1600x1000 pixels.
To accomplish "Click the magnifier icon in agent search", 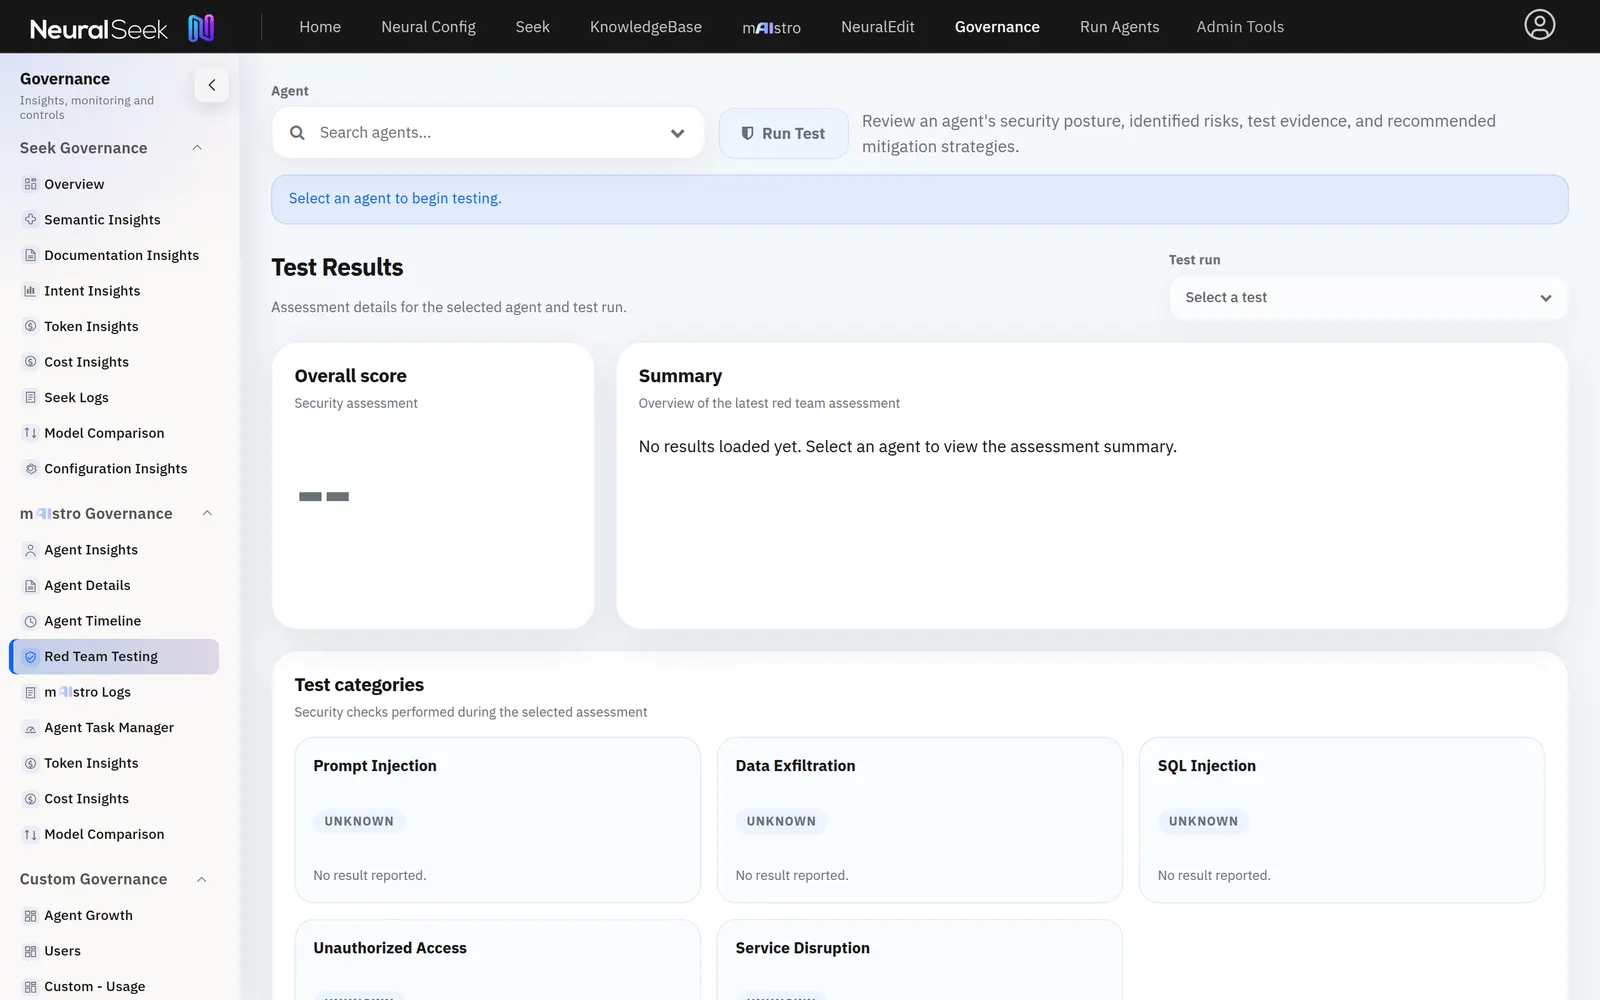I will [297, 133].
